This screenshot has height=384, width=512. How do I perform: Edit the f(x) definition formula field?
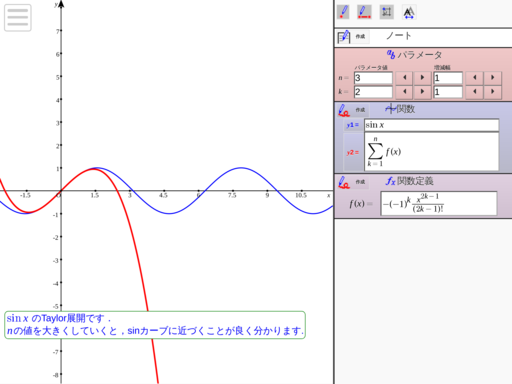[x=439, y=203]
